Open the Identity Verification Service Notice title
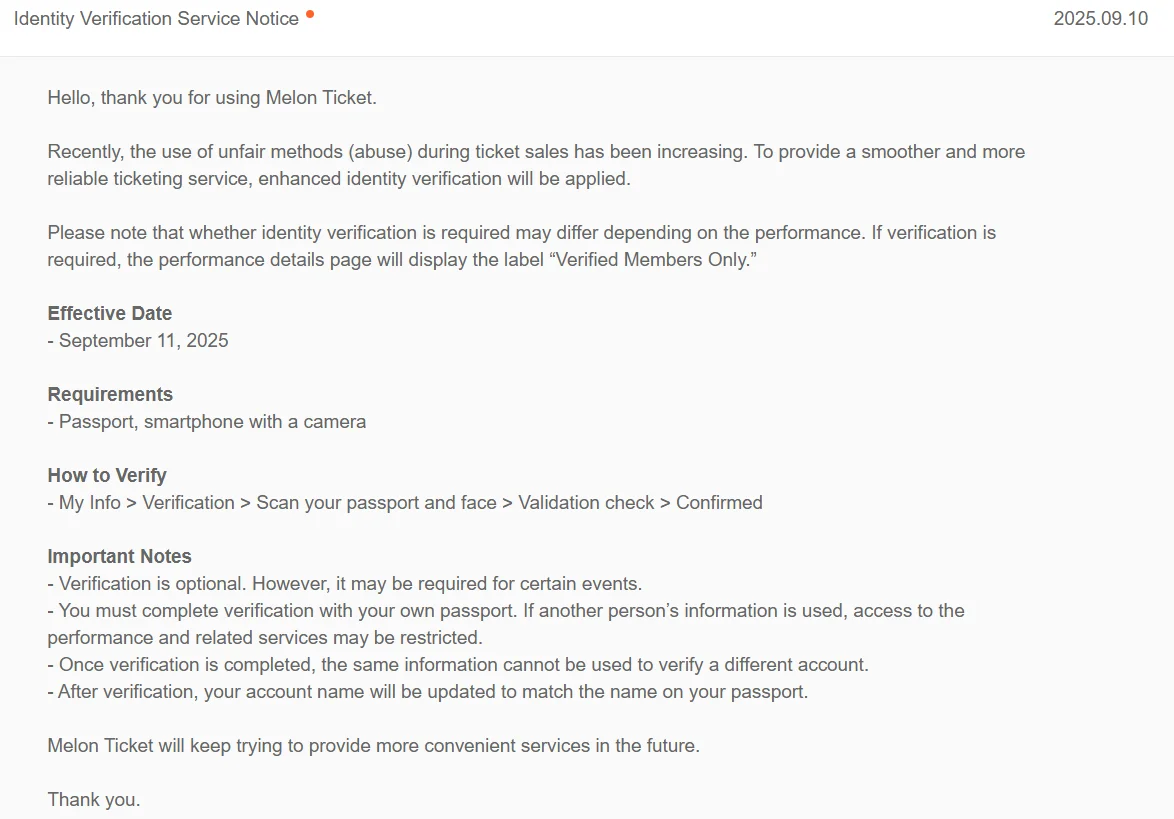 pos(156,19)
